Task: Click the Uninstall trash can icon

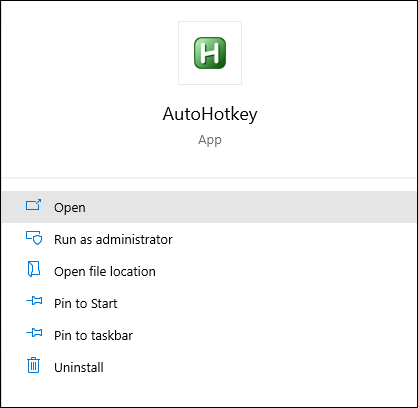Action: [x=33, y=365]
